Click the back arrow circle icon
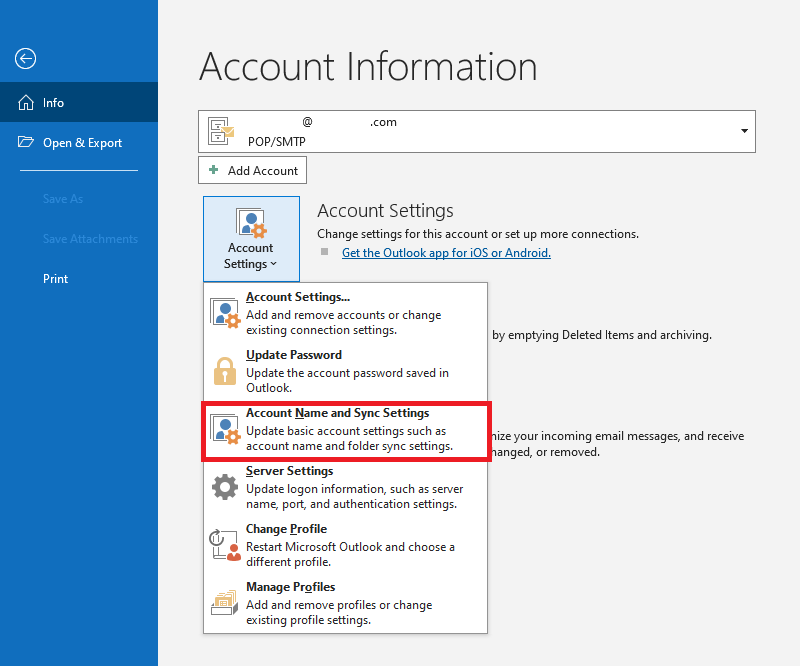The image size is (800, 666). tap(25, 59)
